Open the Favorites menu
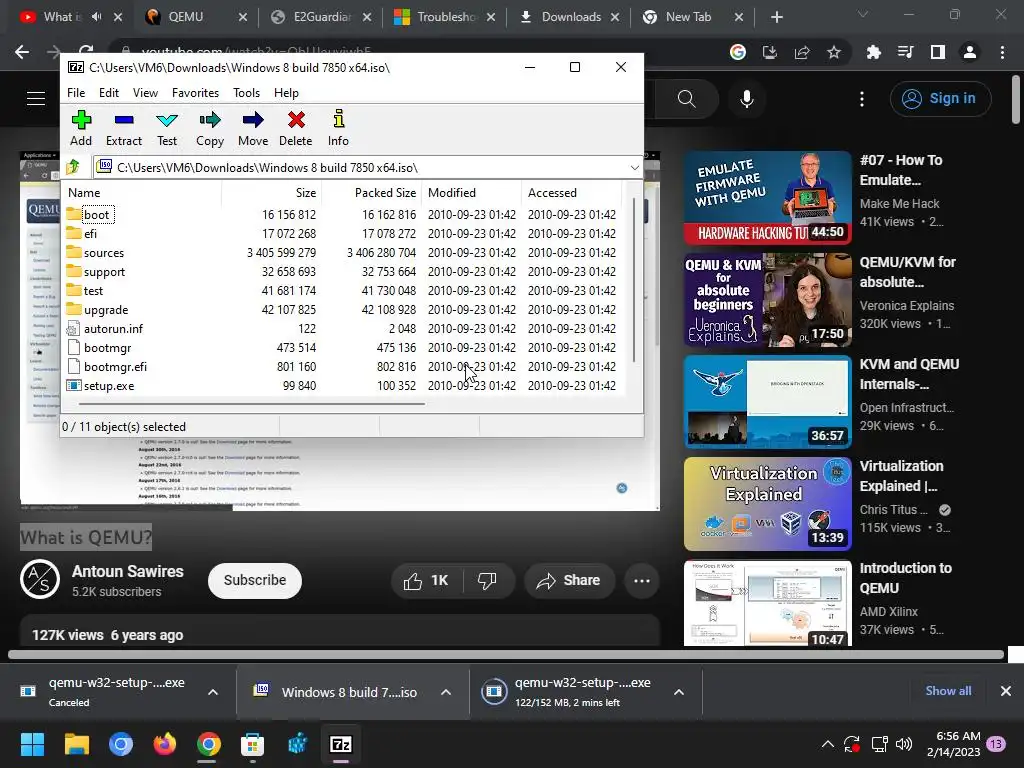The image size is (1024, 768). (x=195, y=93)
